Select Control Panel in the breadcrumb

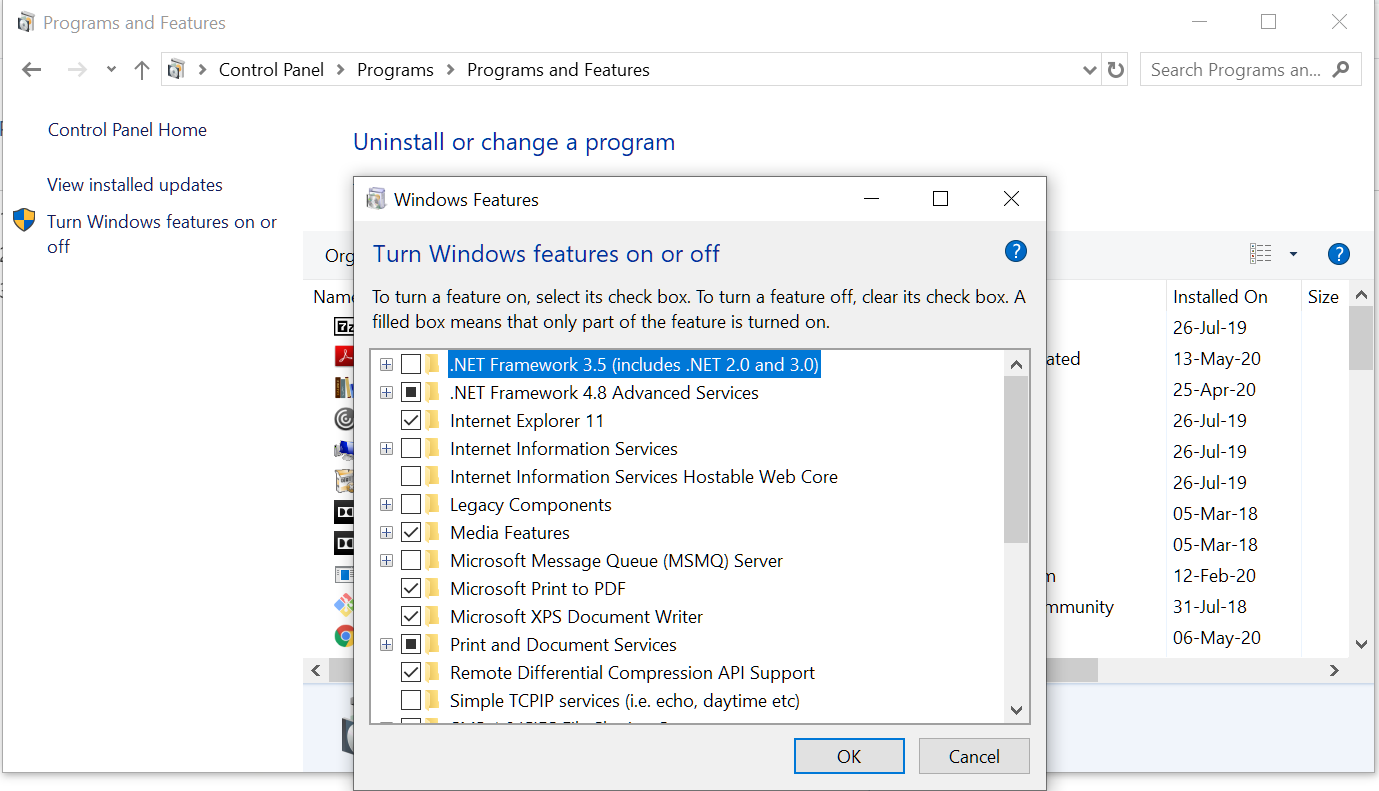pyautogui.click(x=271, y=69)
